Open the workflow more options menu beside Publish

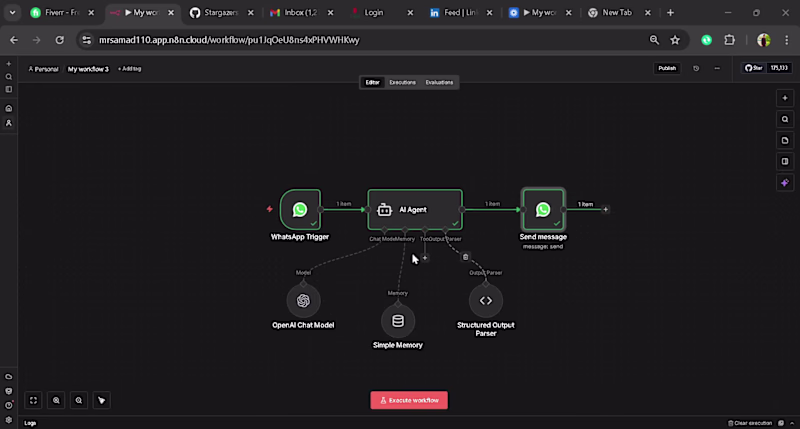(717, 68)
